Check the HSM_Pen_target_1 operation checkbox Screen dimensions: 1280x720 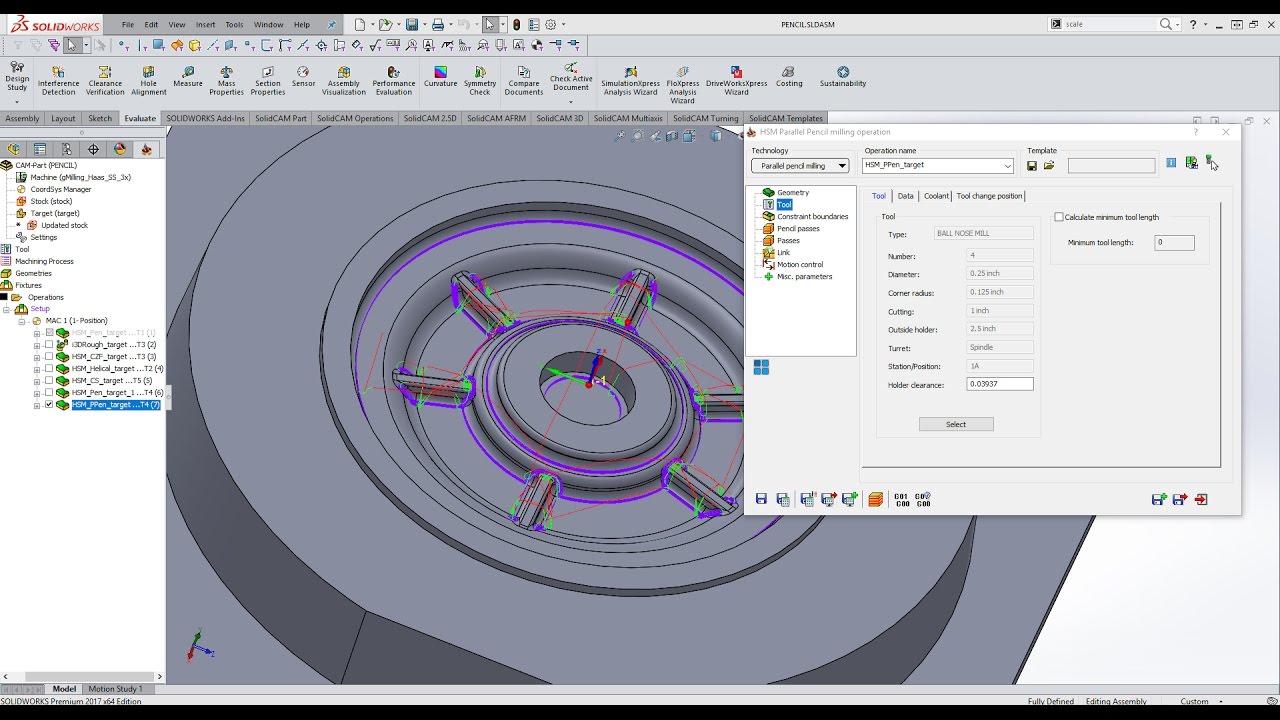49,393
